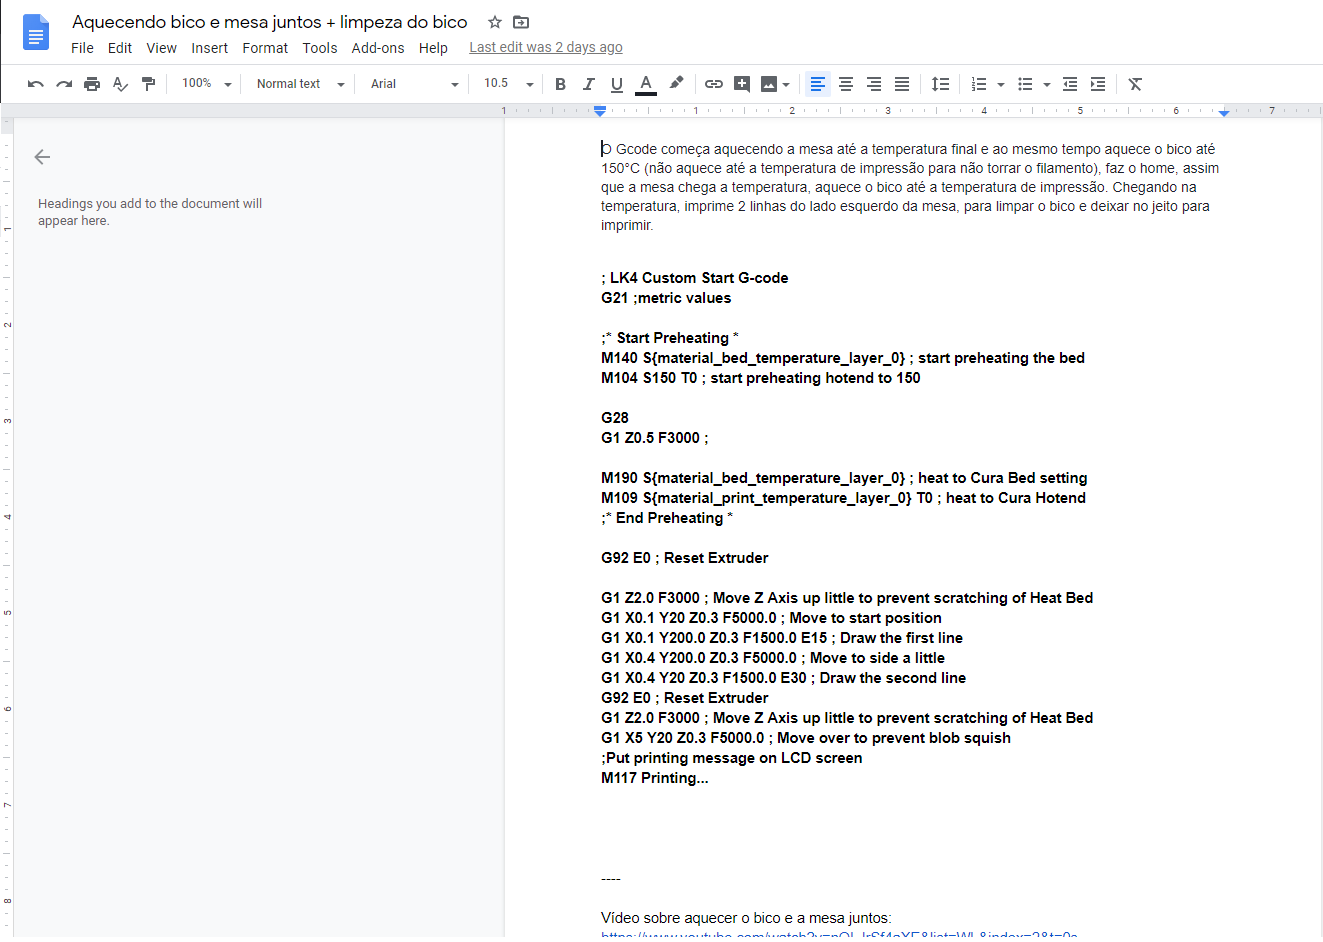Open the zoom 100% dropdown

(207, 84)
